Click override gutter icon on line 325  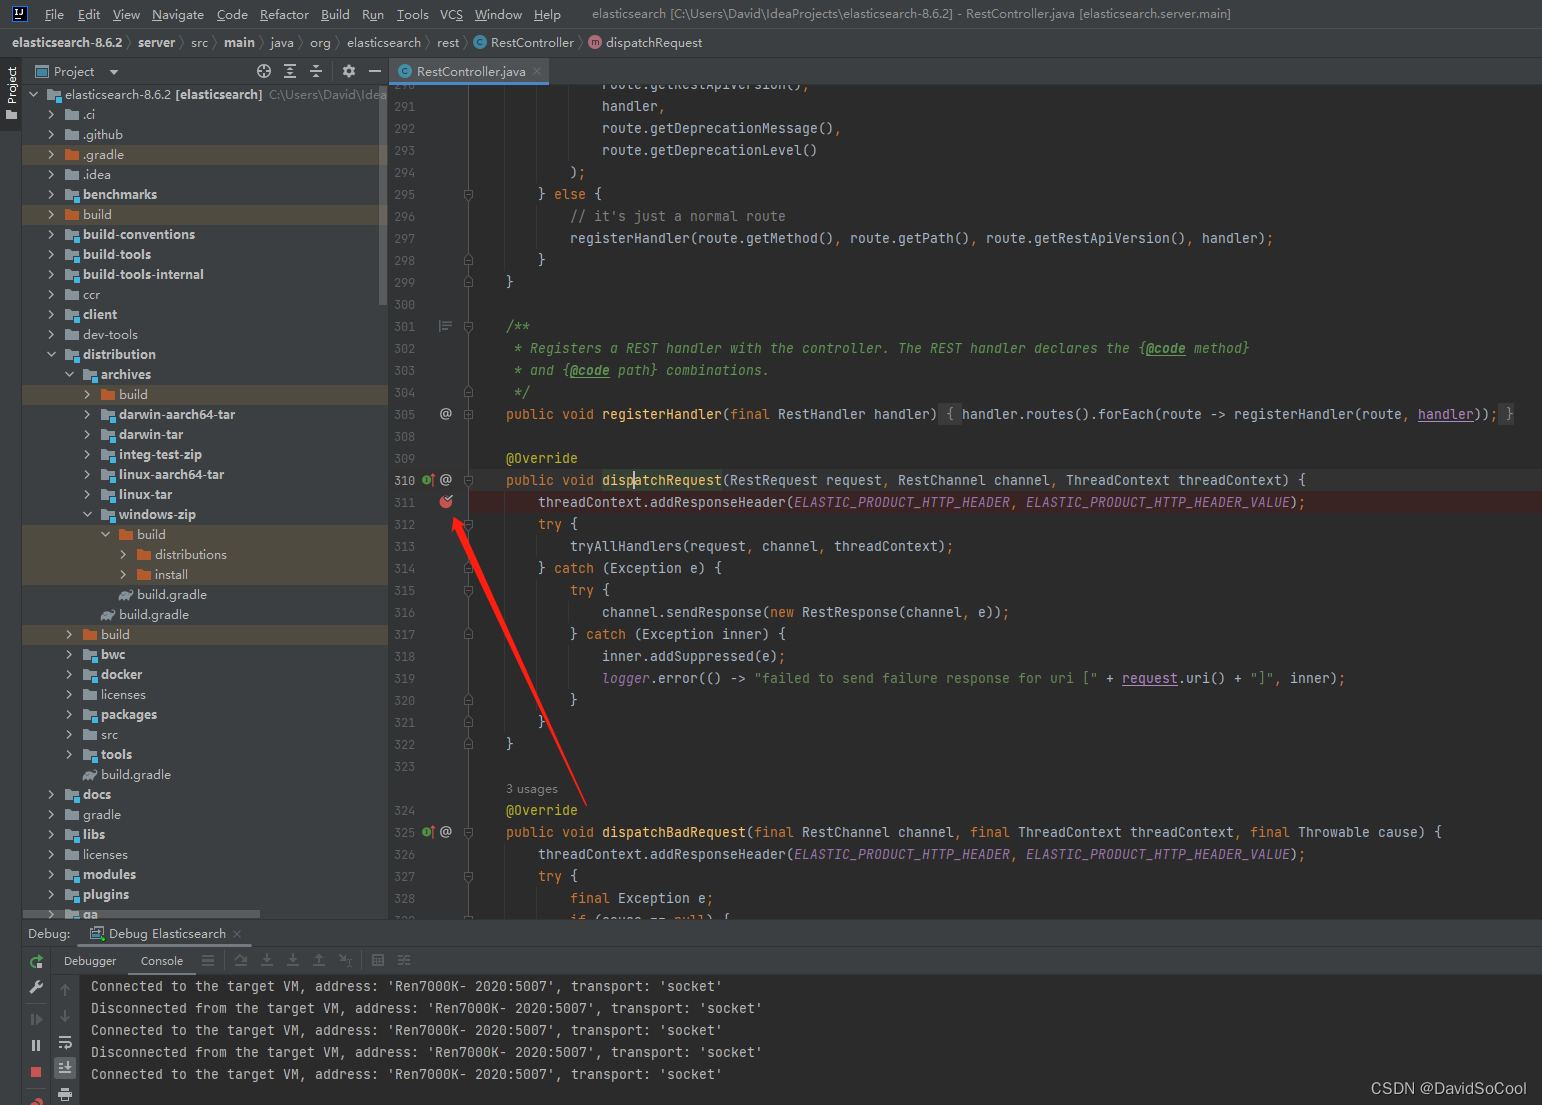tap(428, 832)
